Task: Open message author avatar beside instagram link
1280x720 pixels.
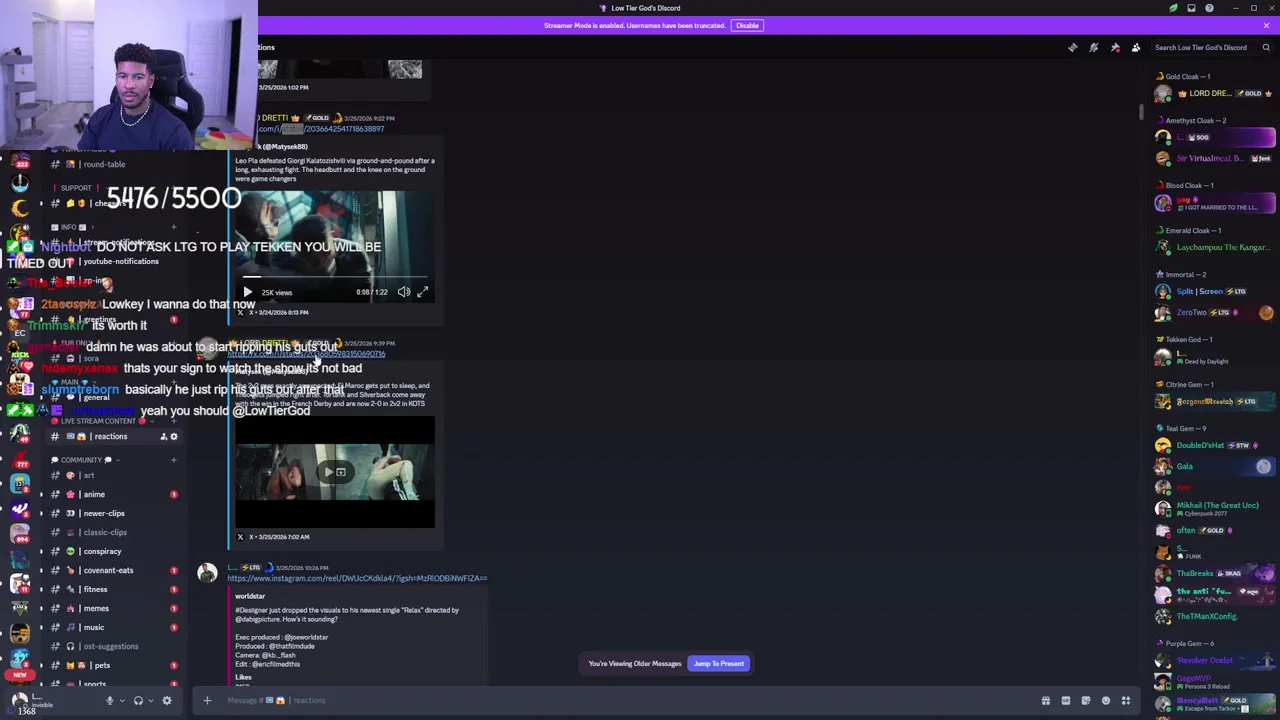Action: 207,573
